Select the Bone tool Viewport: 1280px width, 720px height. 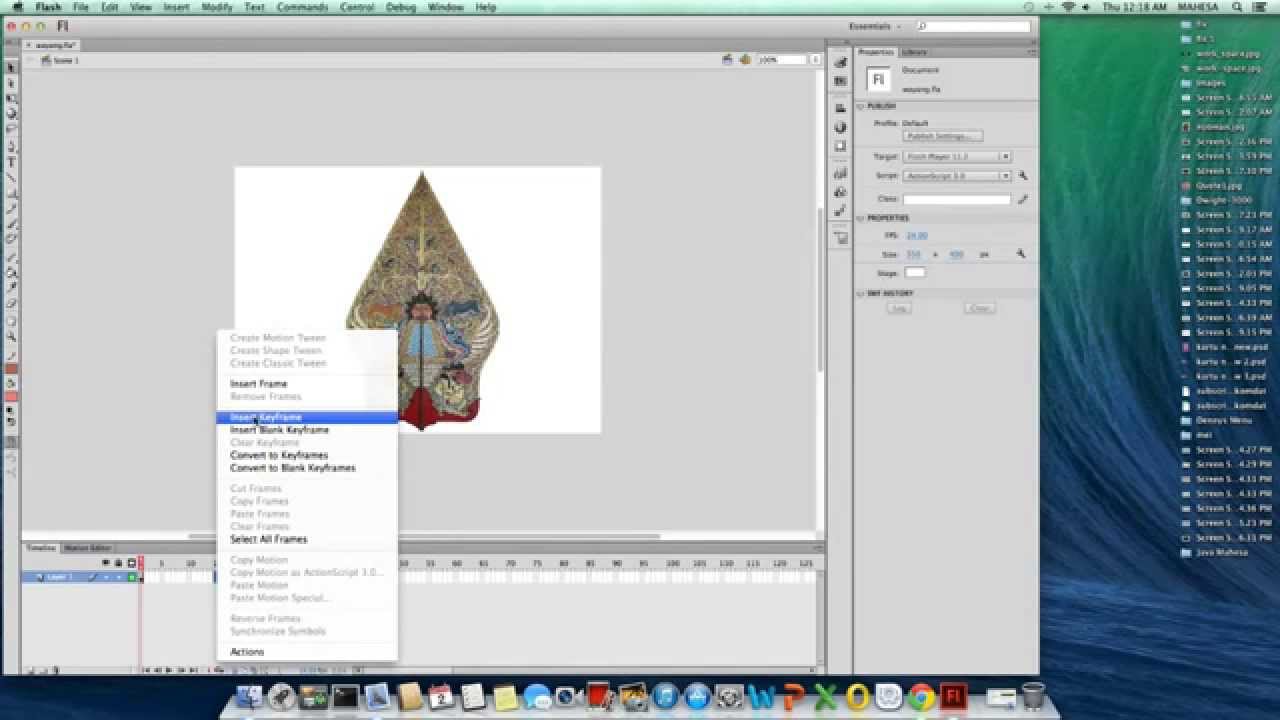click(11, 256)
